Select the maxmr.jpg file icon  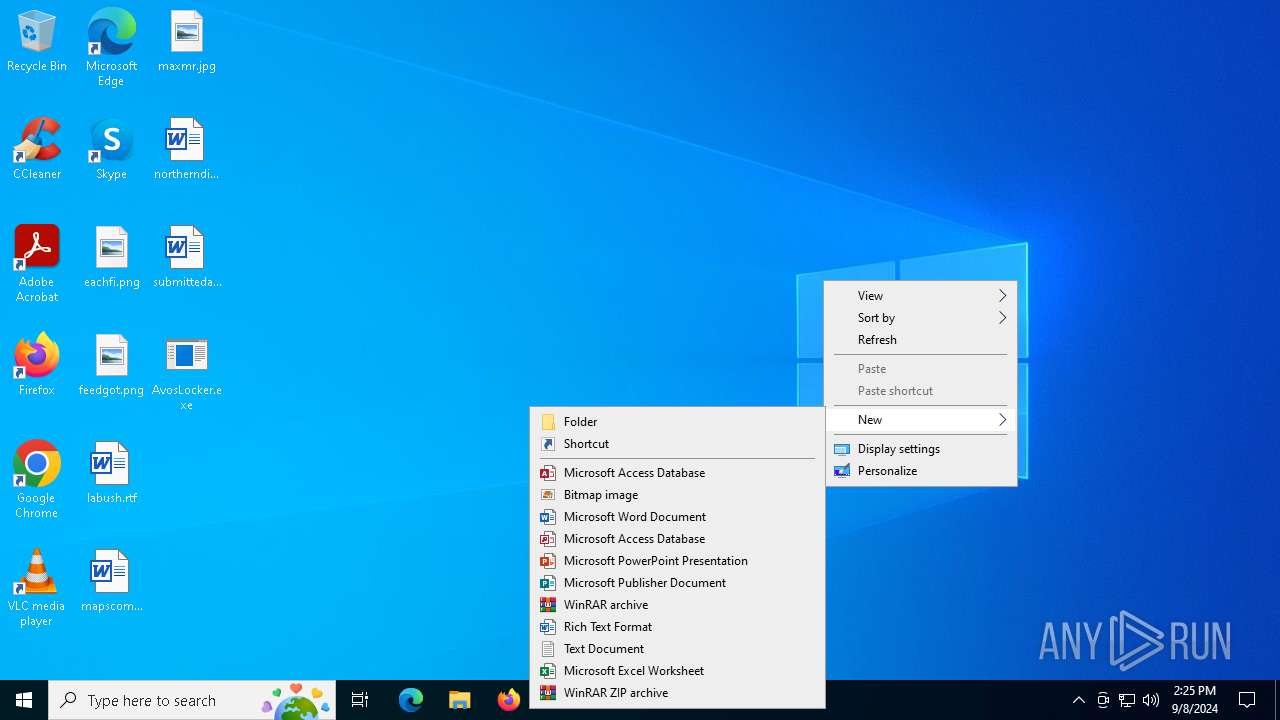point(187,42)
